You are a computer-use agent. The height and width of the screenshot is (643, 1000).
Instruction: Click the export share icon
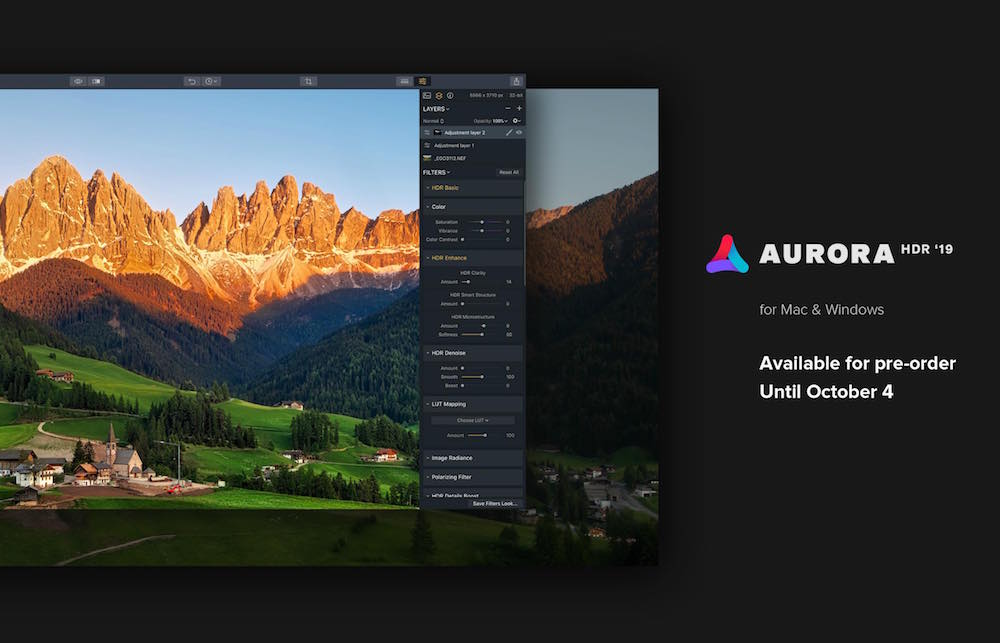tap(516, 81)
